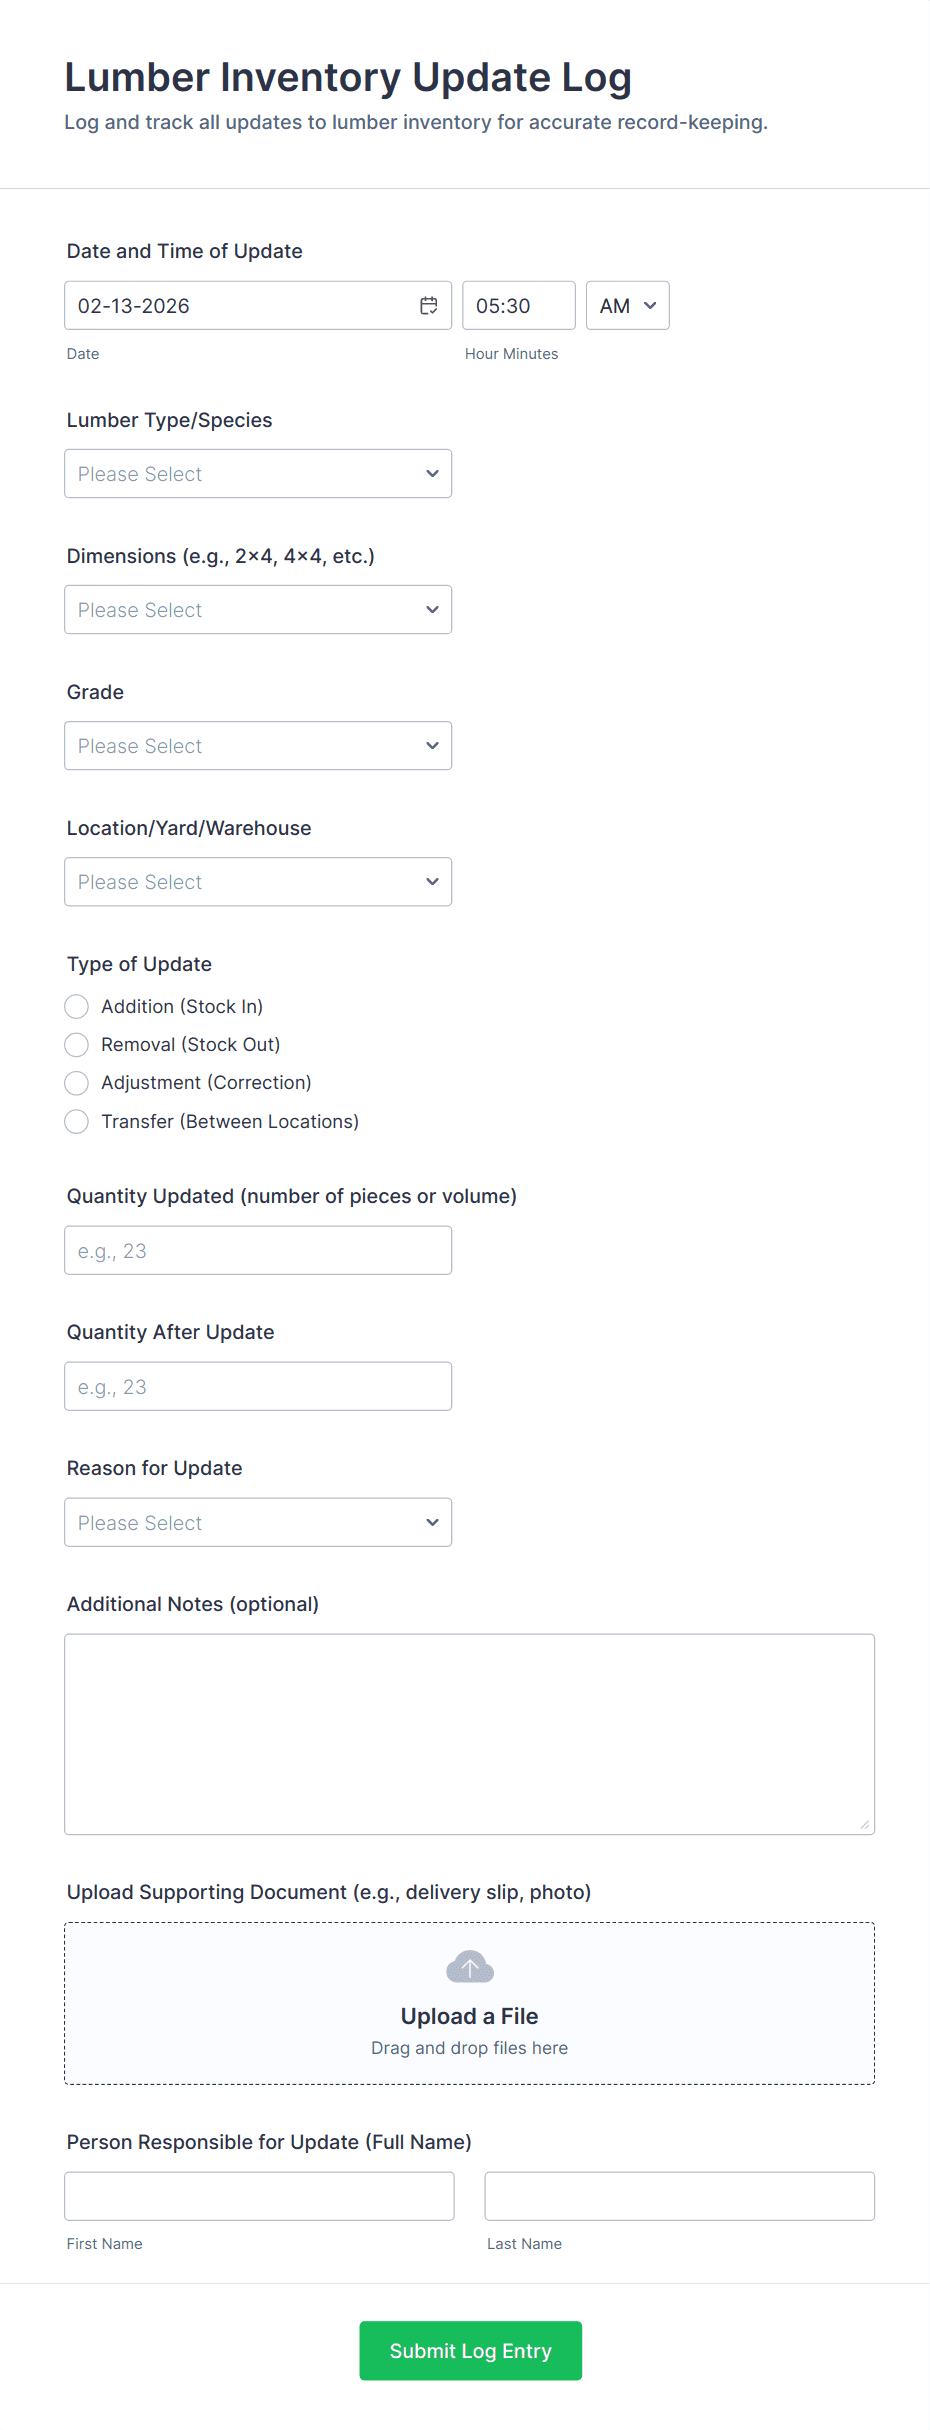Viewport: 930px width, 2430px height.
Task: Open the Dimensions dropdown
Action: click(258, 610)
